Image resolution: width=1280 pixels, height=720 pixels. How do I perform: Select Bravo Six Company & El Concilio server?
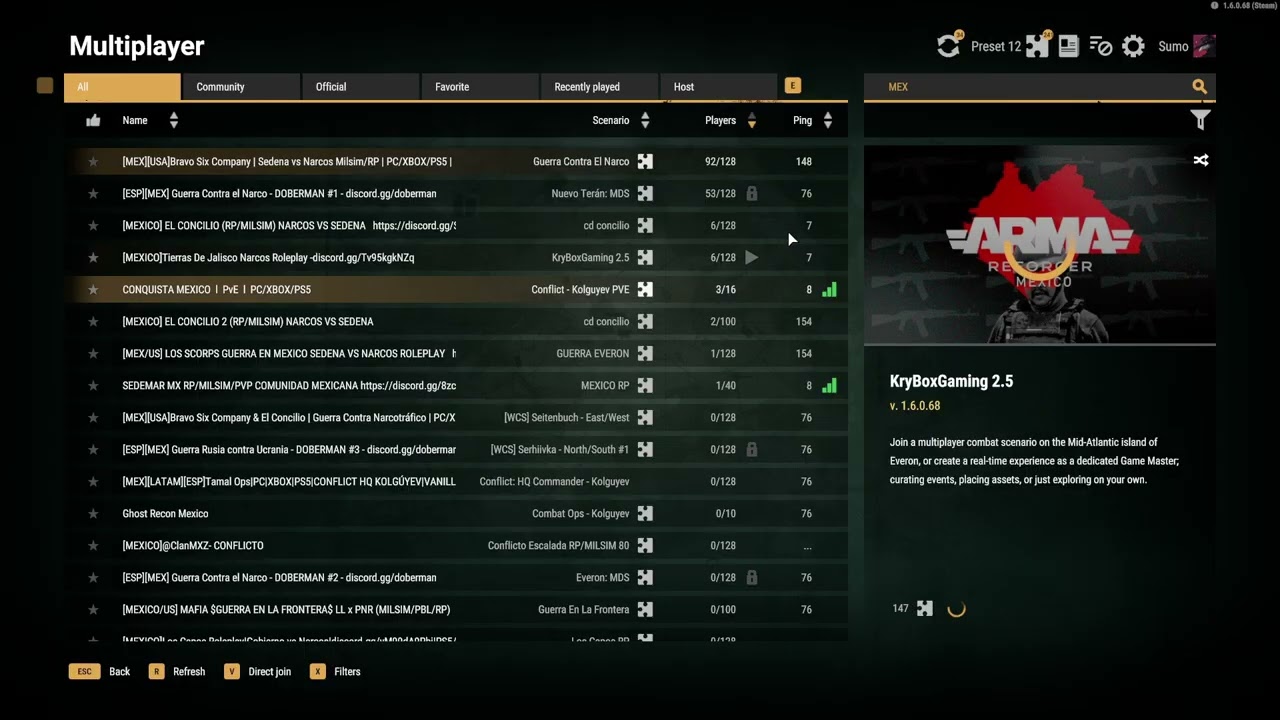[x=456, y=417]
